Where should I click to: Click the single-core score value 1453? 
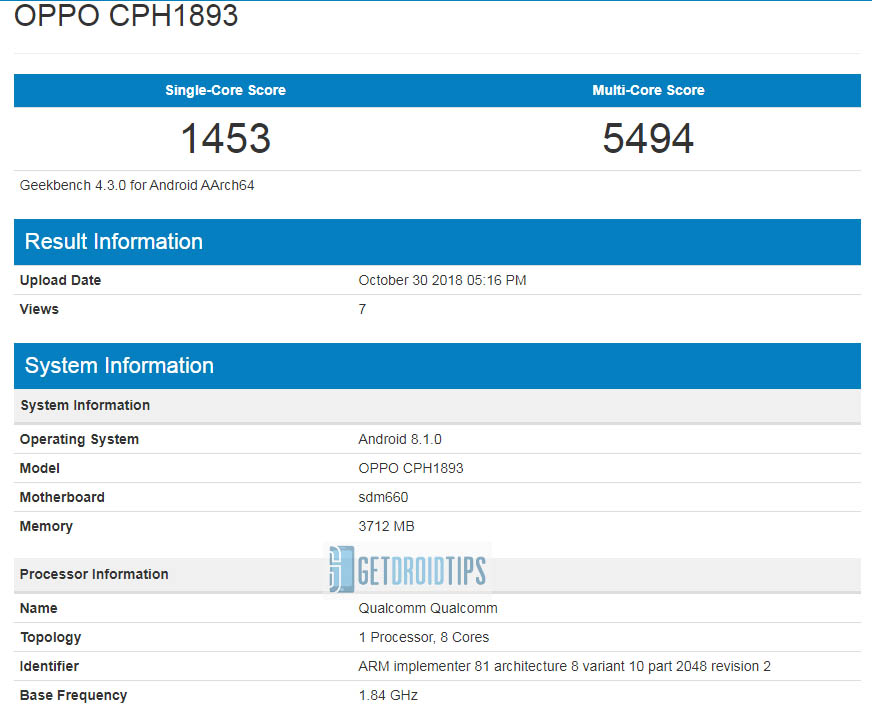[226, 138]
